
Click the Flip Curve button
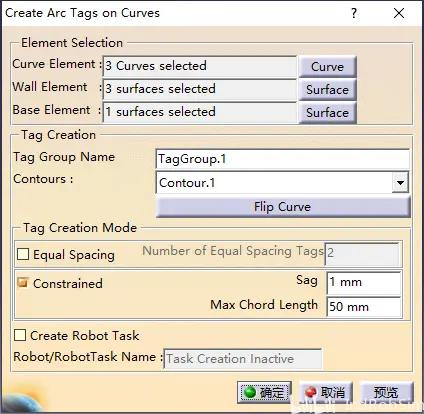283,207
